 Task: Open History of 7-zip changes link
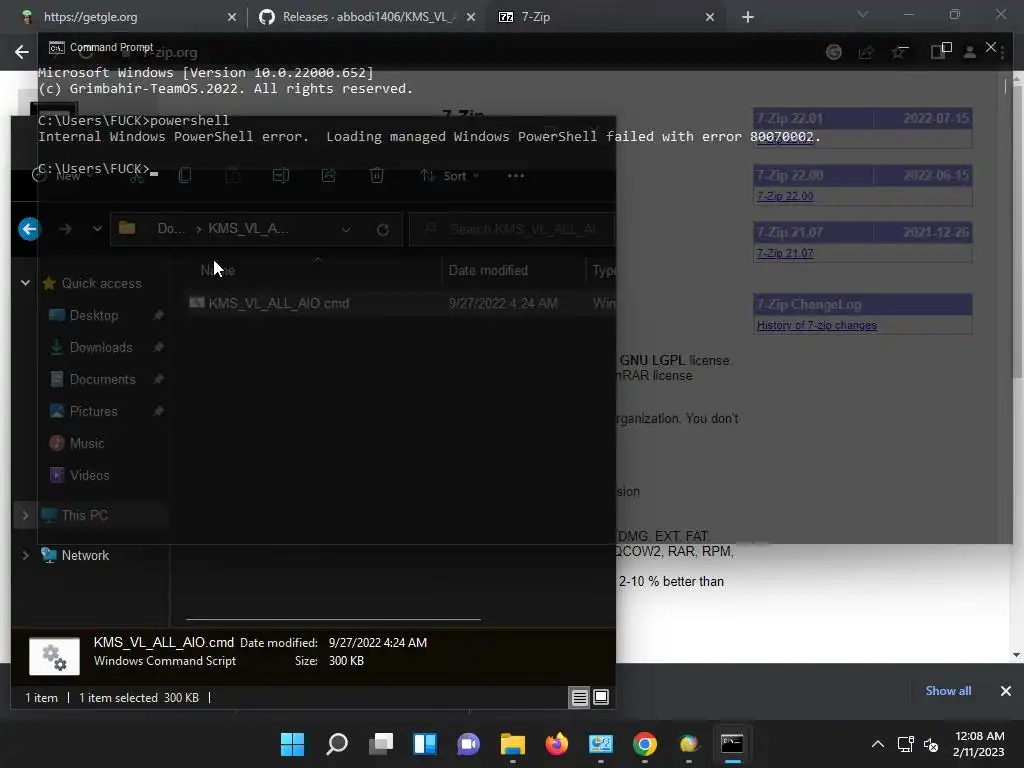tap(816, 325)
